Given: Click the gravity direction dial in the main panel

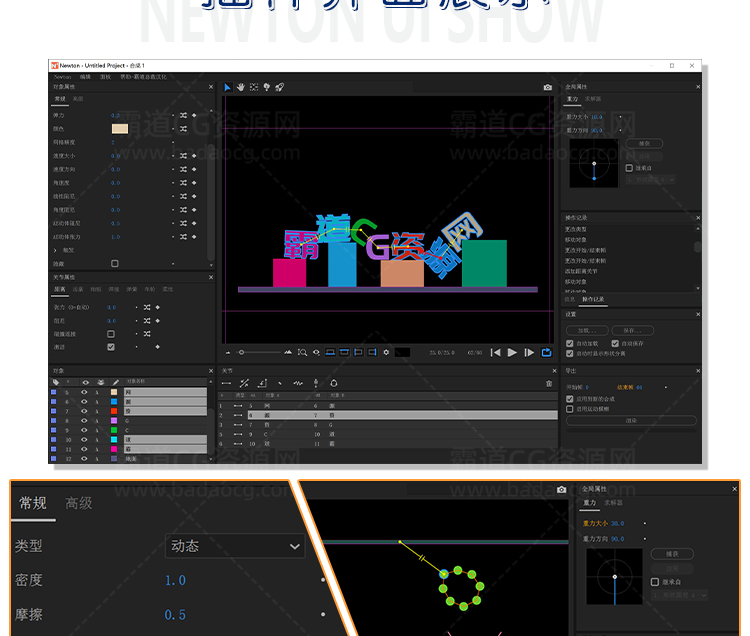Looking at the screenshot, I should [x=594, y=164].
